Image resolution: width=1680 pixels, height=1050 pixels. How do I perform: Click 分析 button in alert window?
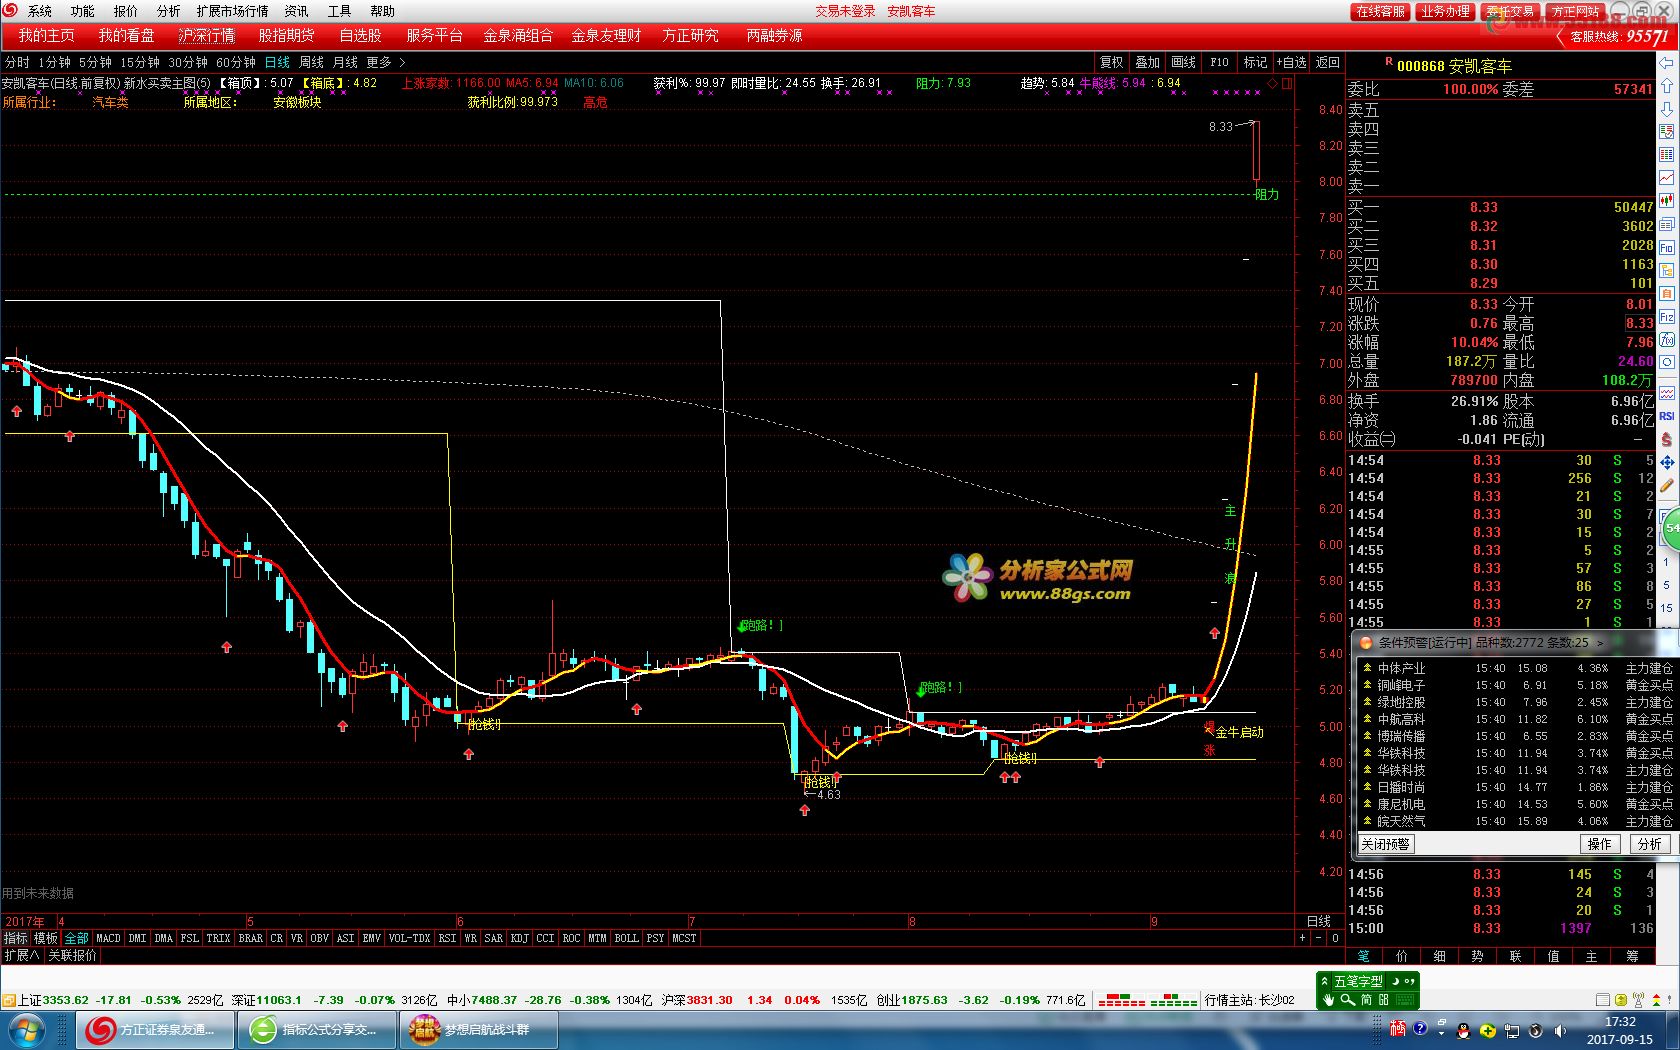pyautogui.click(x=1650, y=844)
